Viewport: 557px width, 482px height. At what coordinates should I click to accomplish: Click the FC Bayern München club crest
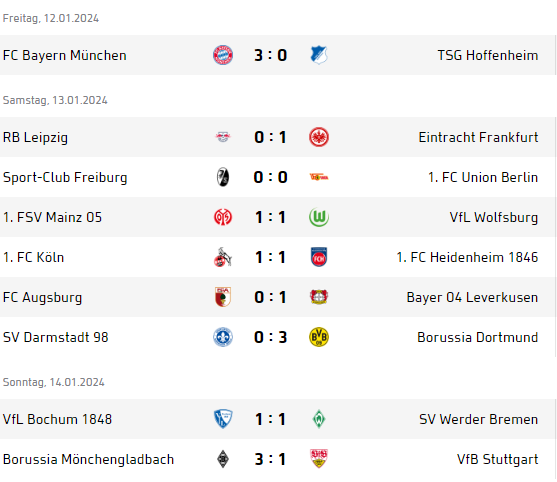click(223, 55)
